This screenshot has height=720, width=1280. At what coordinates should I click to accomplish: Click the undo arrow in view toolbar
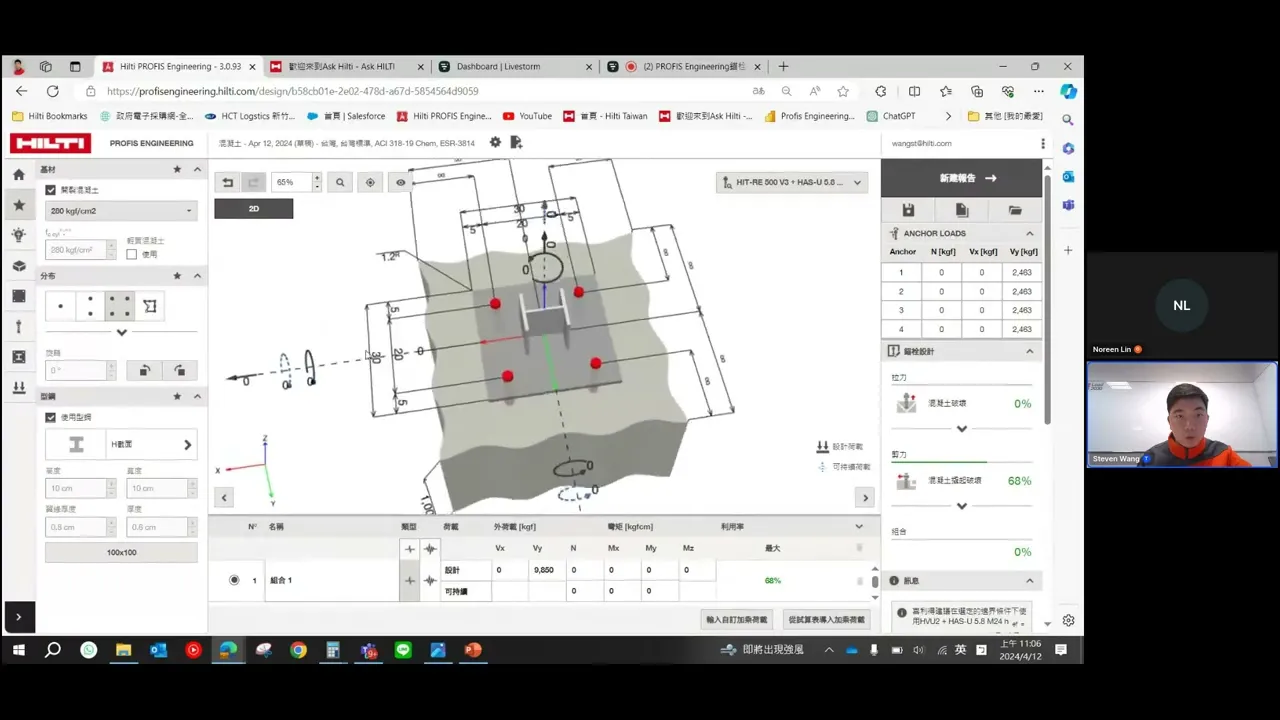tap(227, 182)
